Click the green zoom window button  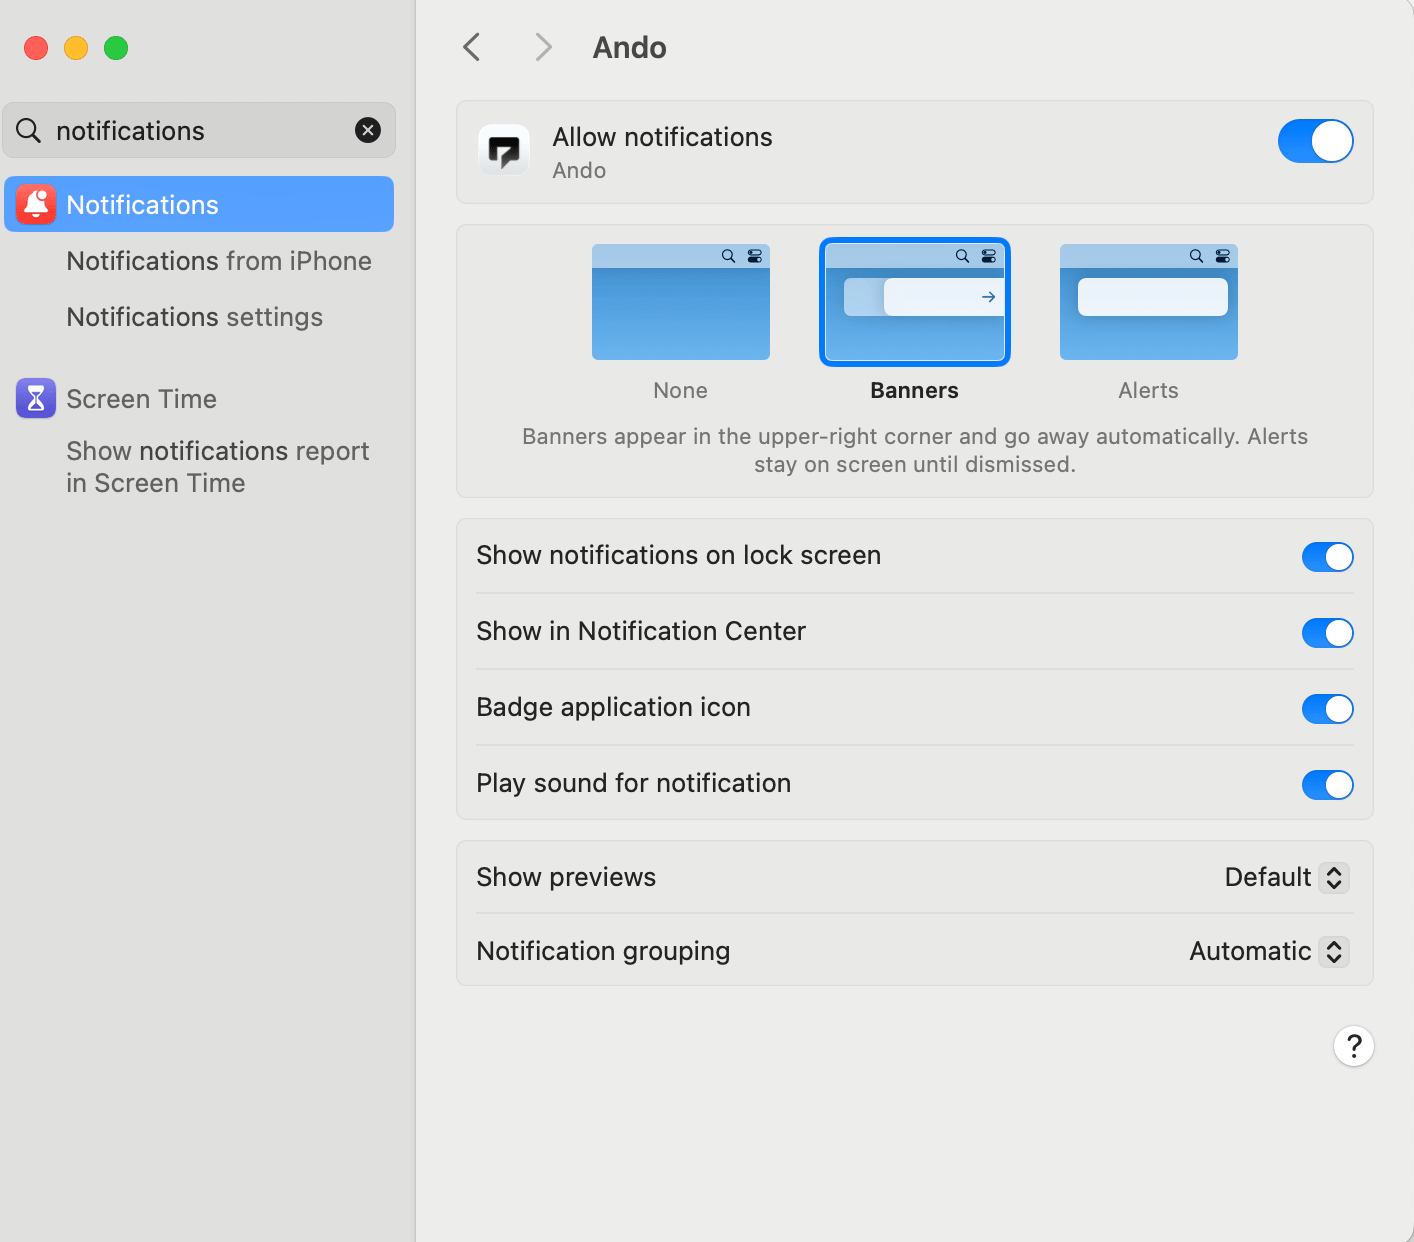tap(116, 48)
